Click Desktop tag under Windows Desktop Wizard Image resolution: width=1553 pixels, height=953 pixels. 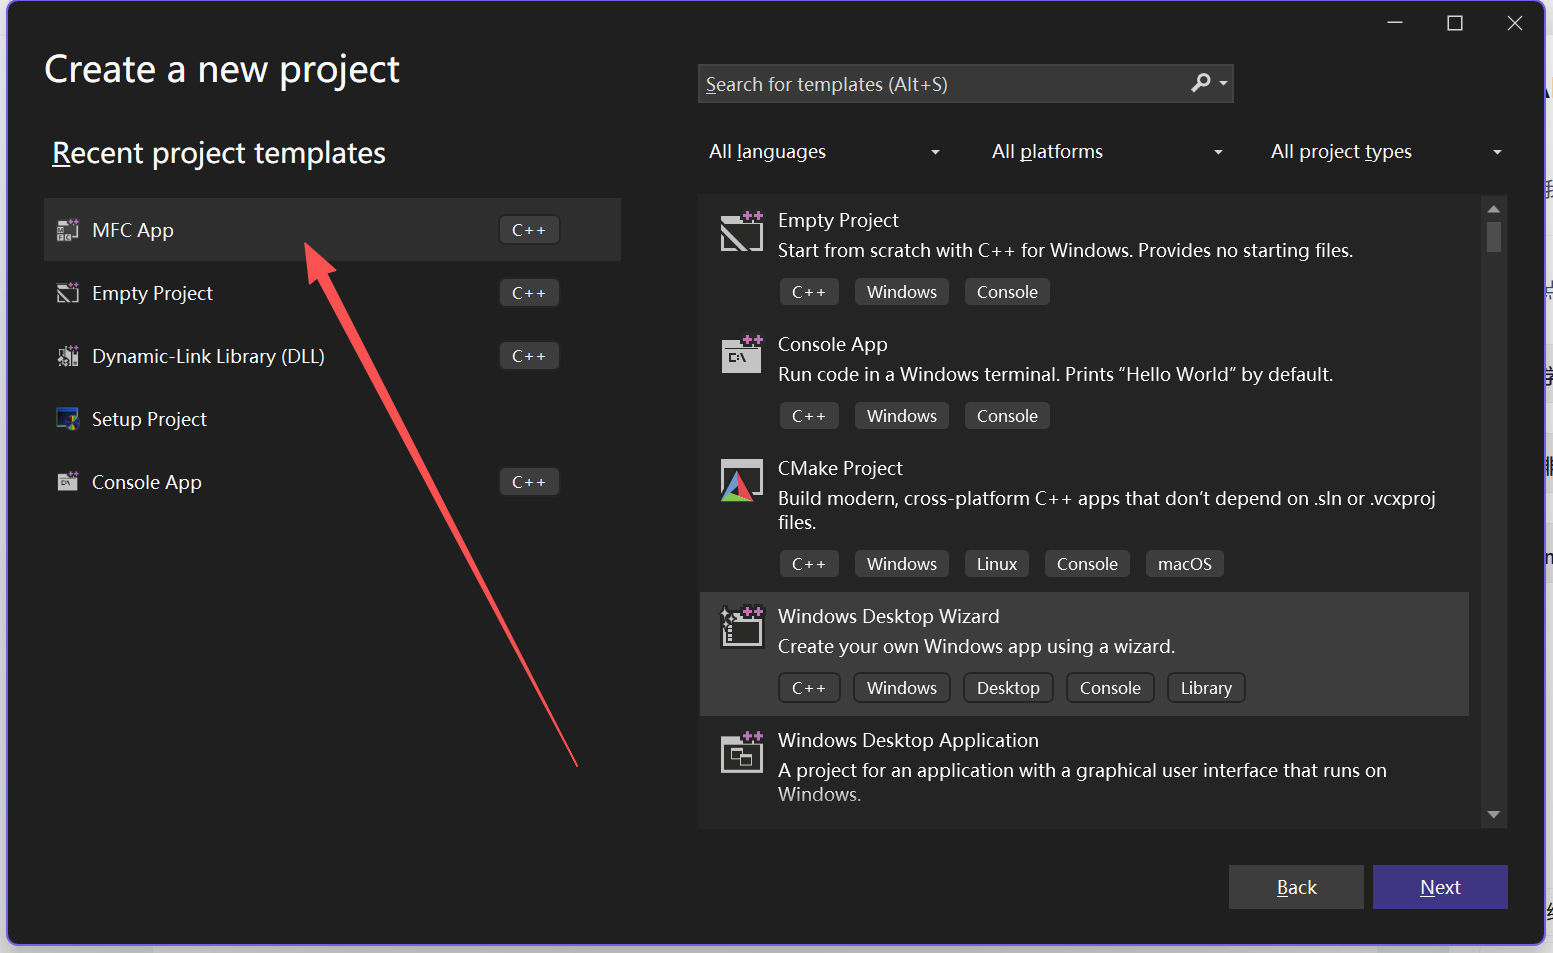pyautogui.click(x=1008, y=688)
